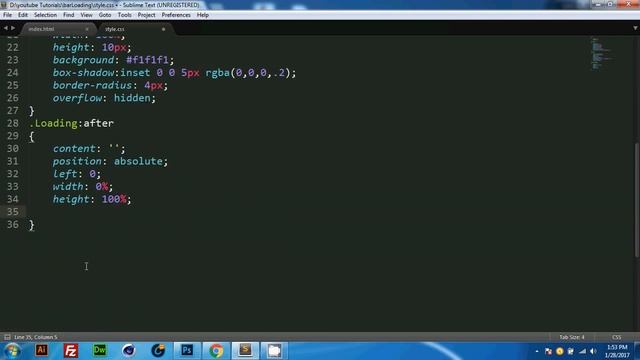Image resolution: width=640 pixels, height=360 pixels.
Task: Click the network signal tray icon
Action: (x=582, y=351)
